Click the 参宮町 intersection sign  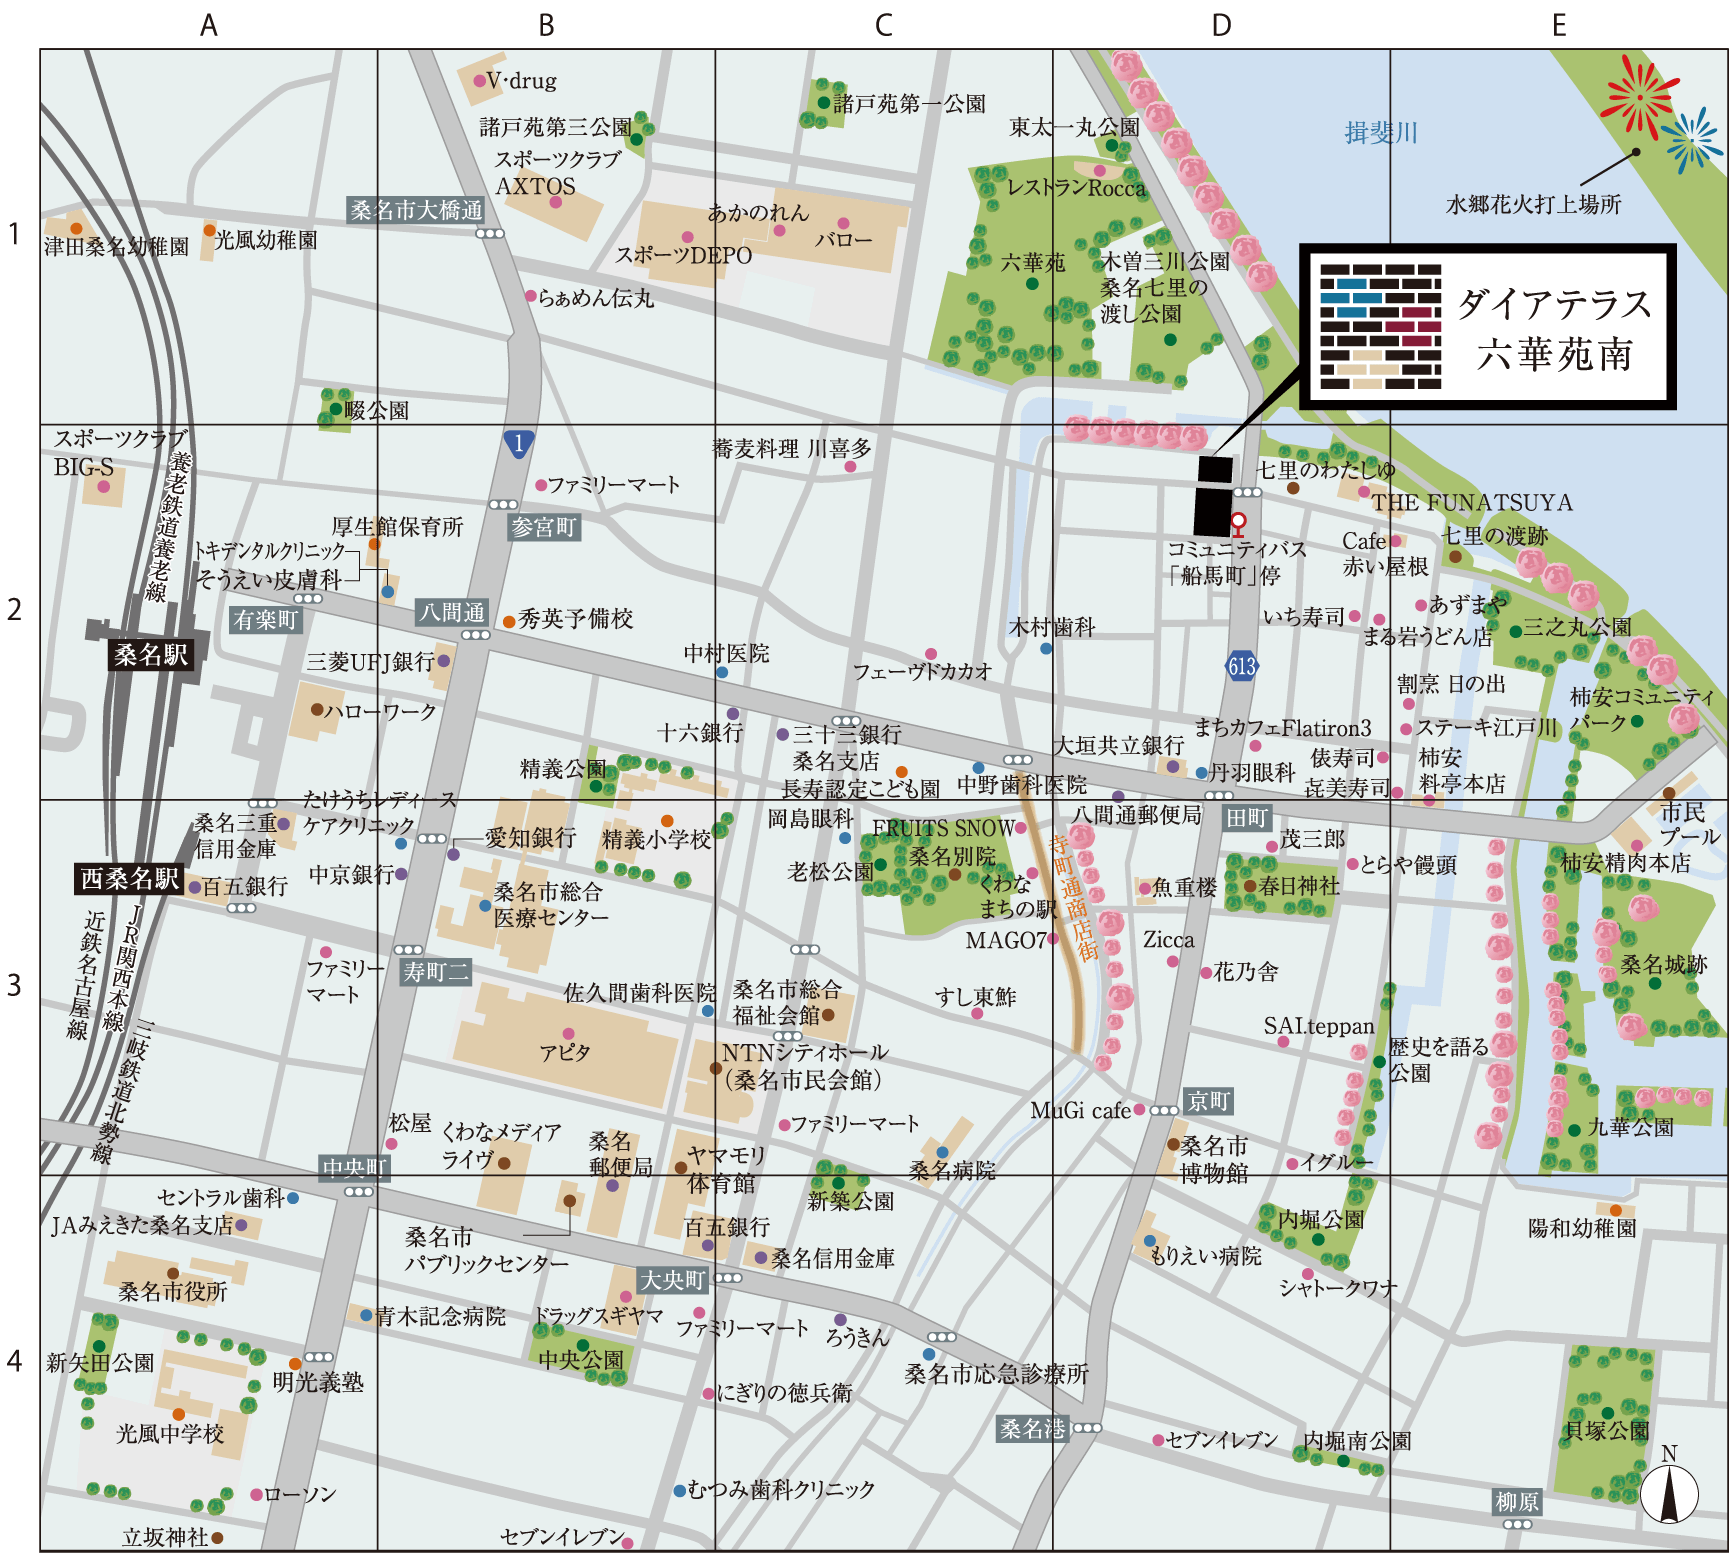tap(543, 527)
